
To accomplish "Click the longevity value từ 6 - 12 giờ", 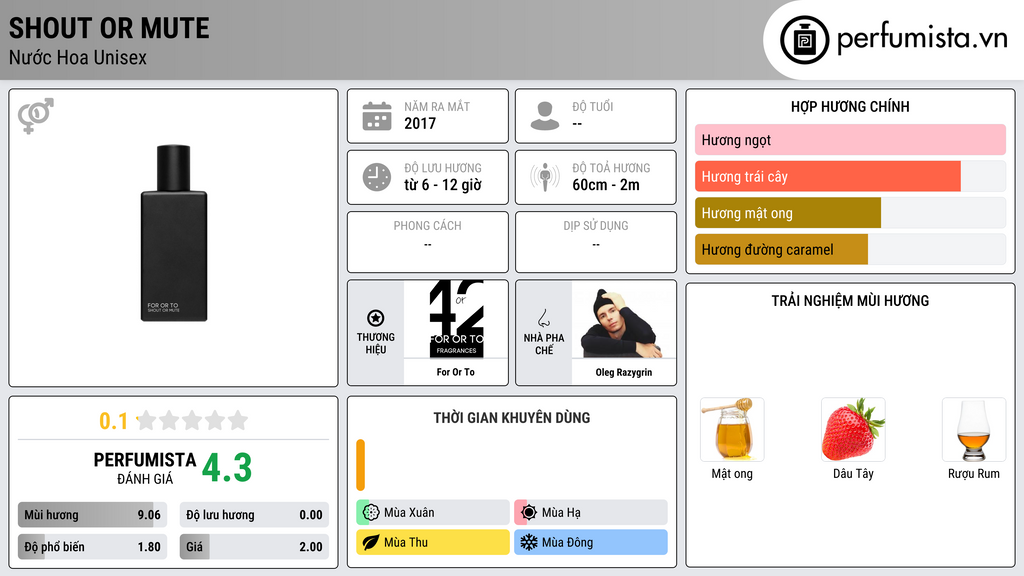I will point(443,185).
